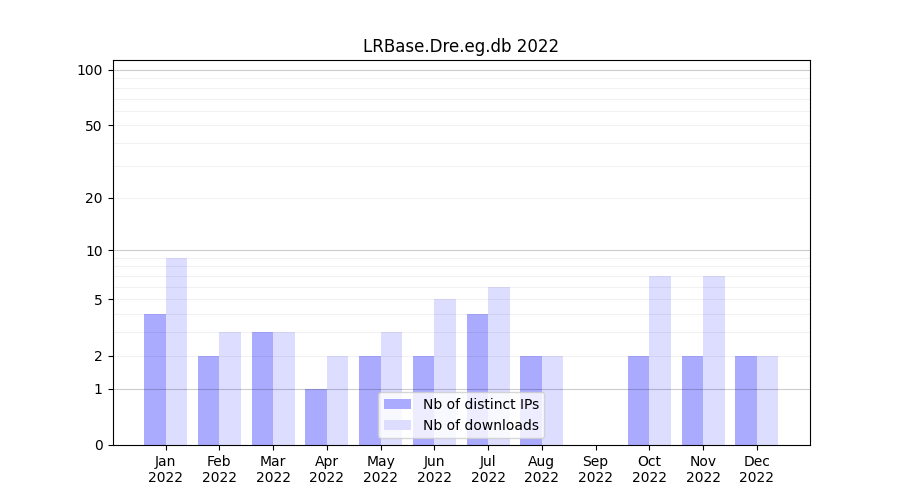
Task: Select the 'Nb of distinct IPs' legend label
Action: point(480,404)
